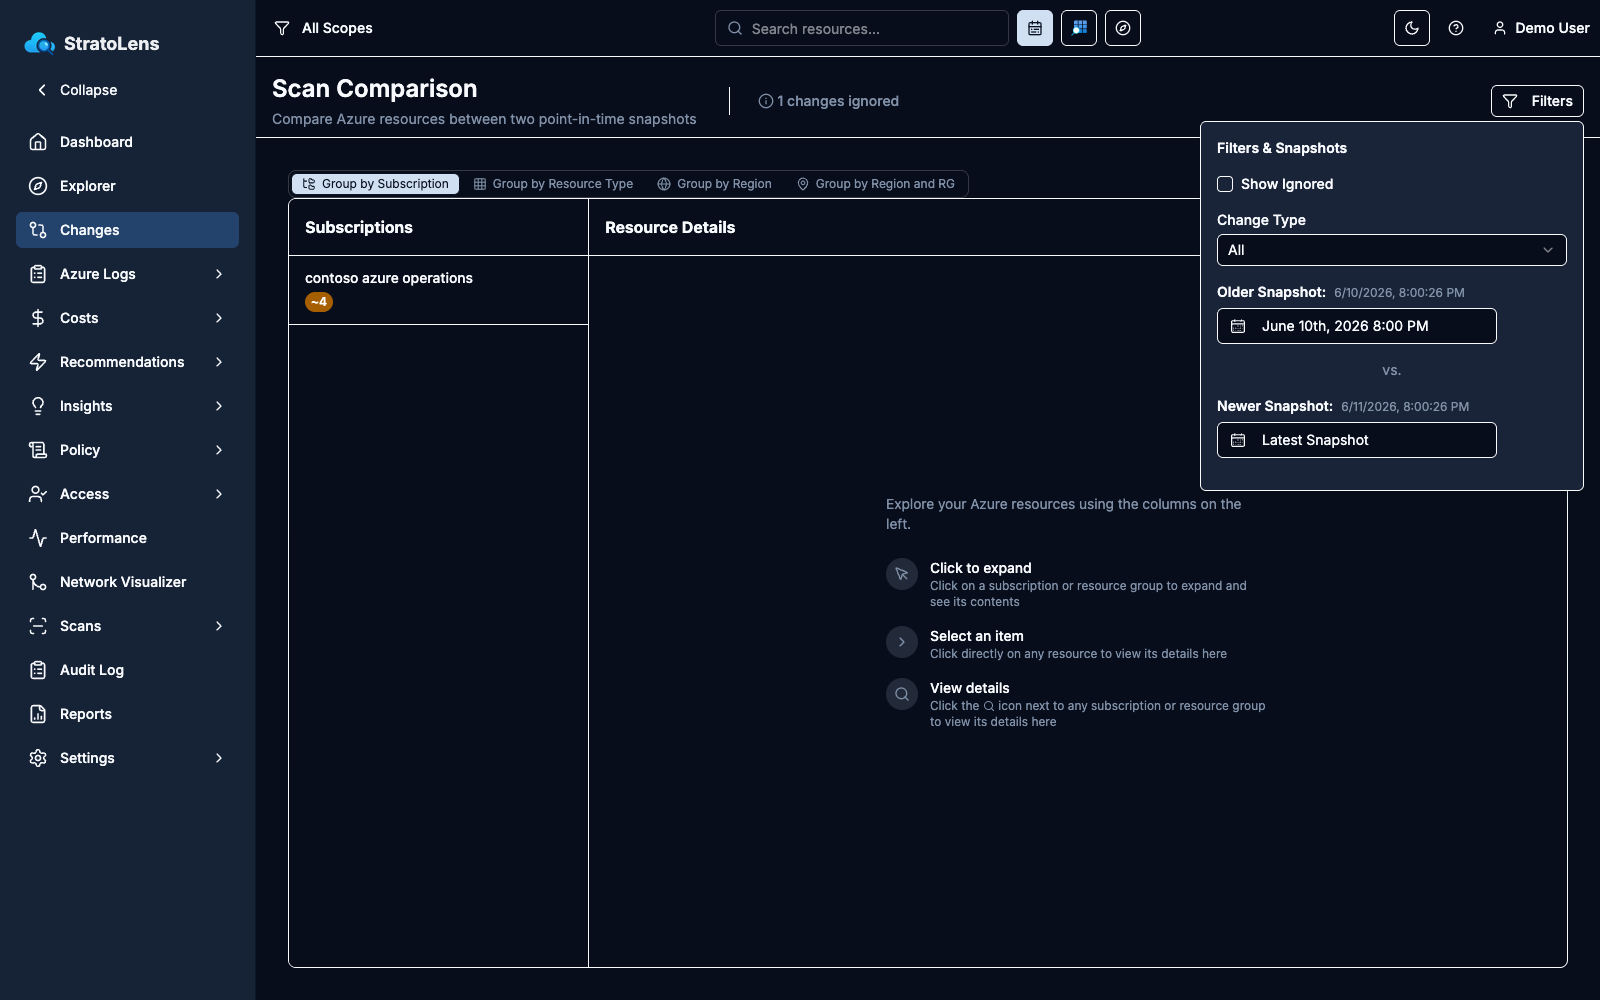This screenshot has height=1000, width=1600.
Task: Open help question mark icon
Action: 1456,28
